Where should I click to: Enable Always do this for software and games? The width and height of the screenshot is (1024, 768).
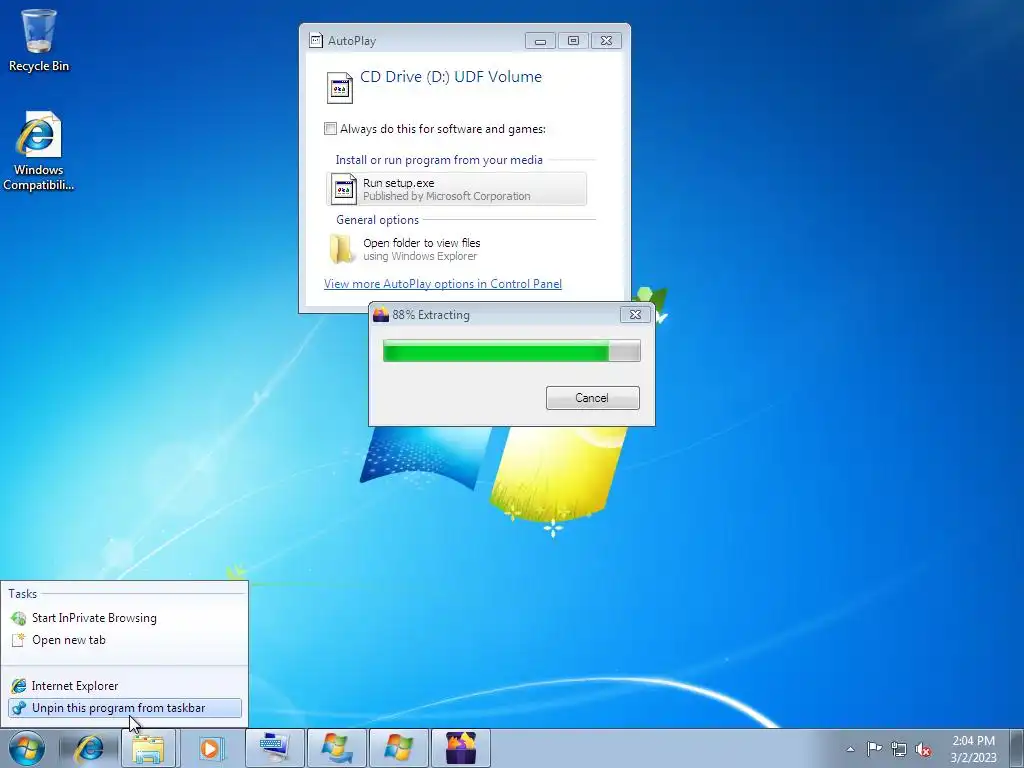pos(330,129)
